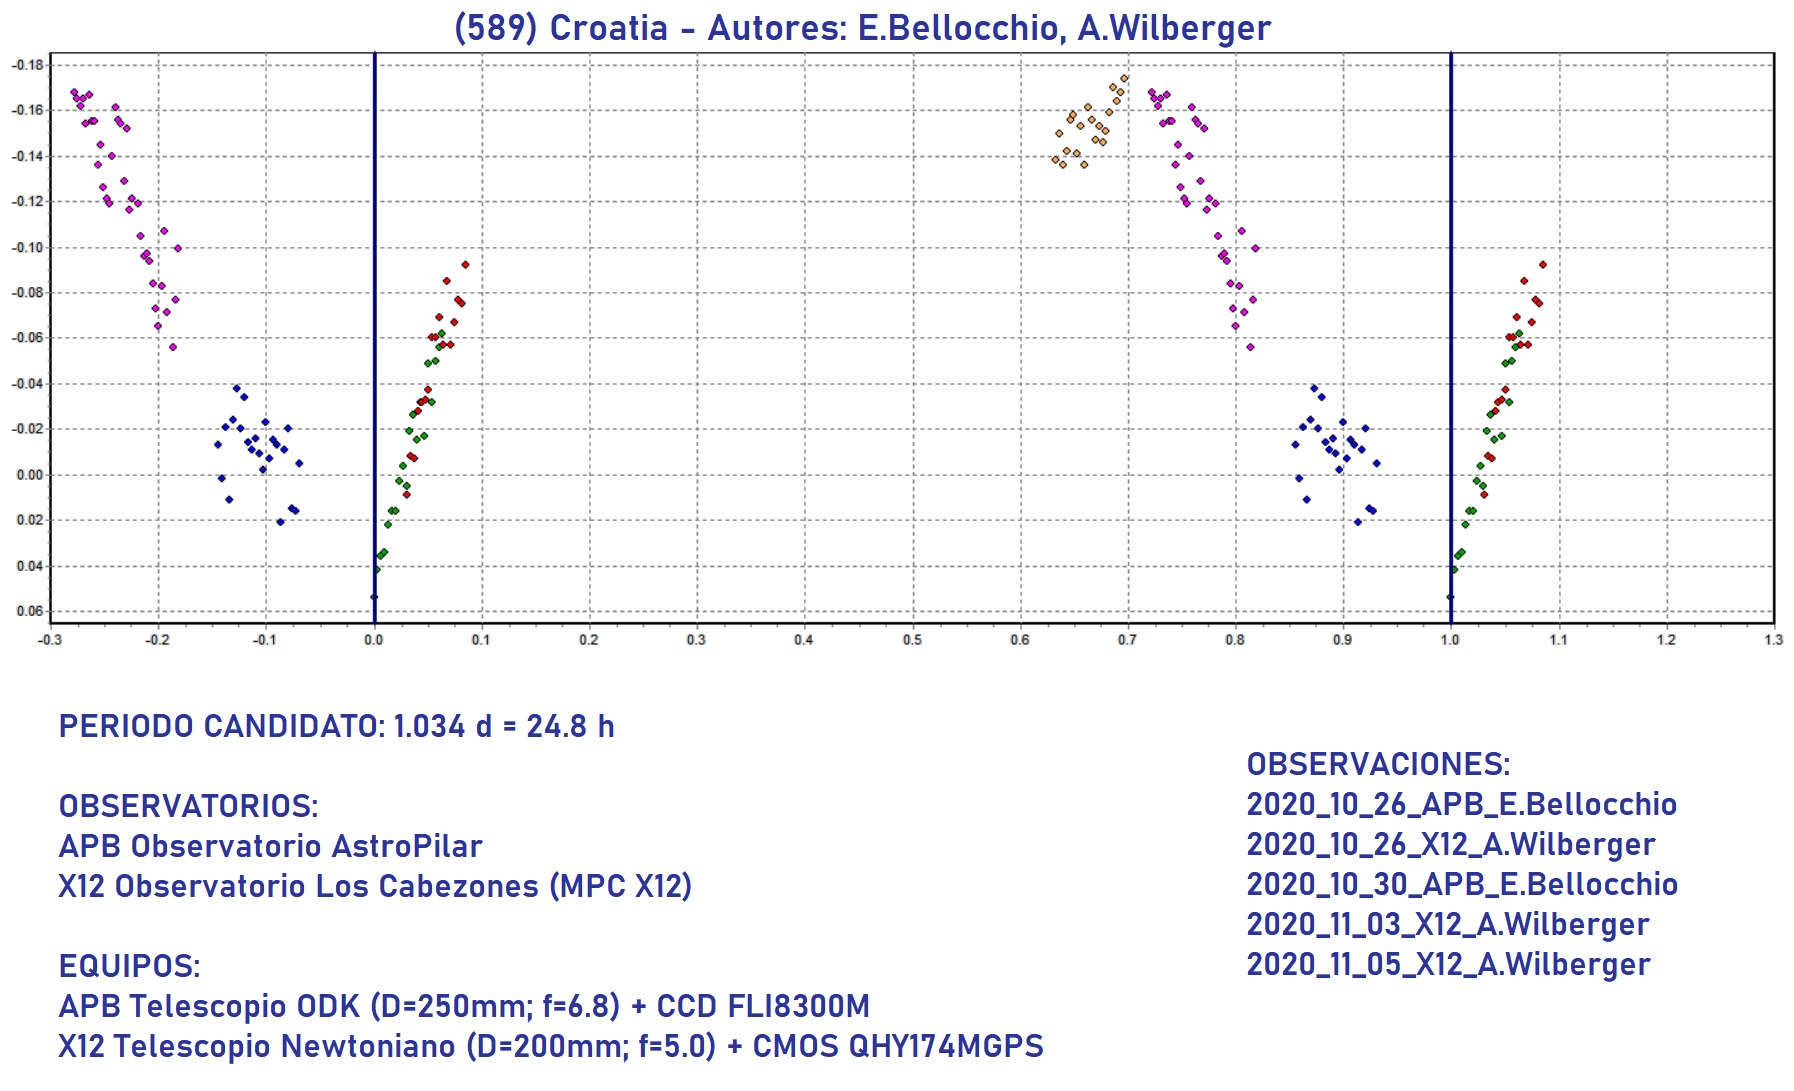Select "APB Observatorio AstroPilar" text
This screenshot has height=1091, width=1794.
[x=270, y=846]
